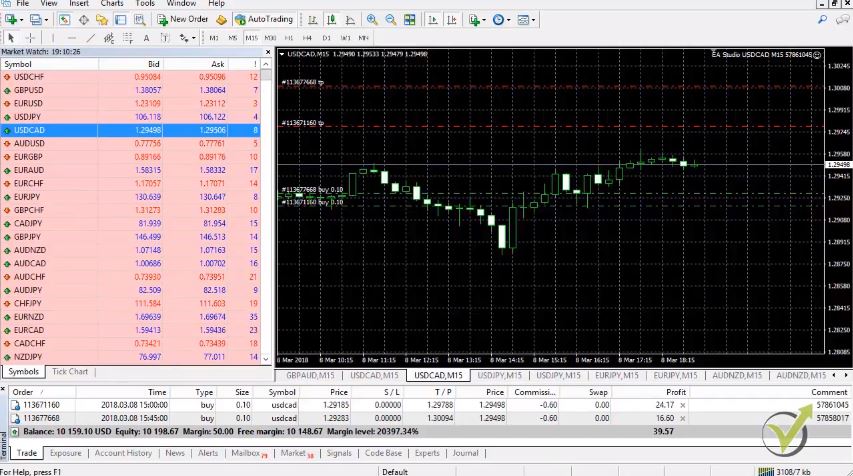Open the chart Templates icon
Viewport: 853px width, 476px height.
pos(523,20)
